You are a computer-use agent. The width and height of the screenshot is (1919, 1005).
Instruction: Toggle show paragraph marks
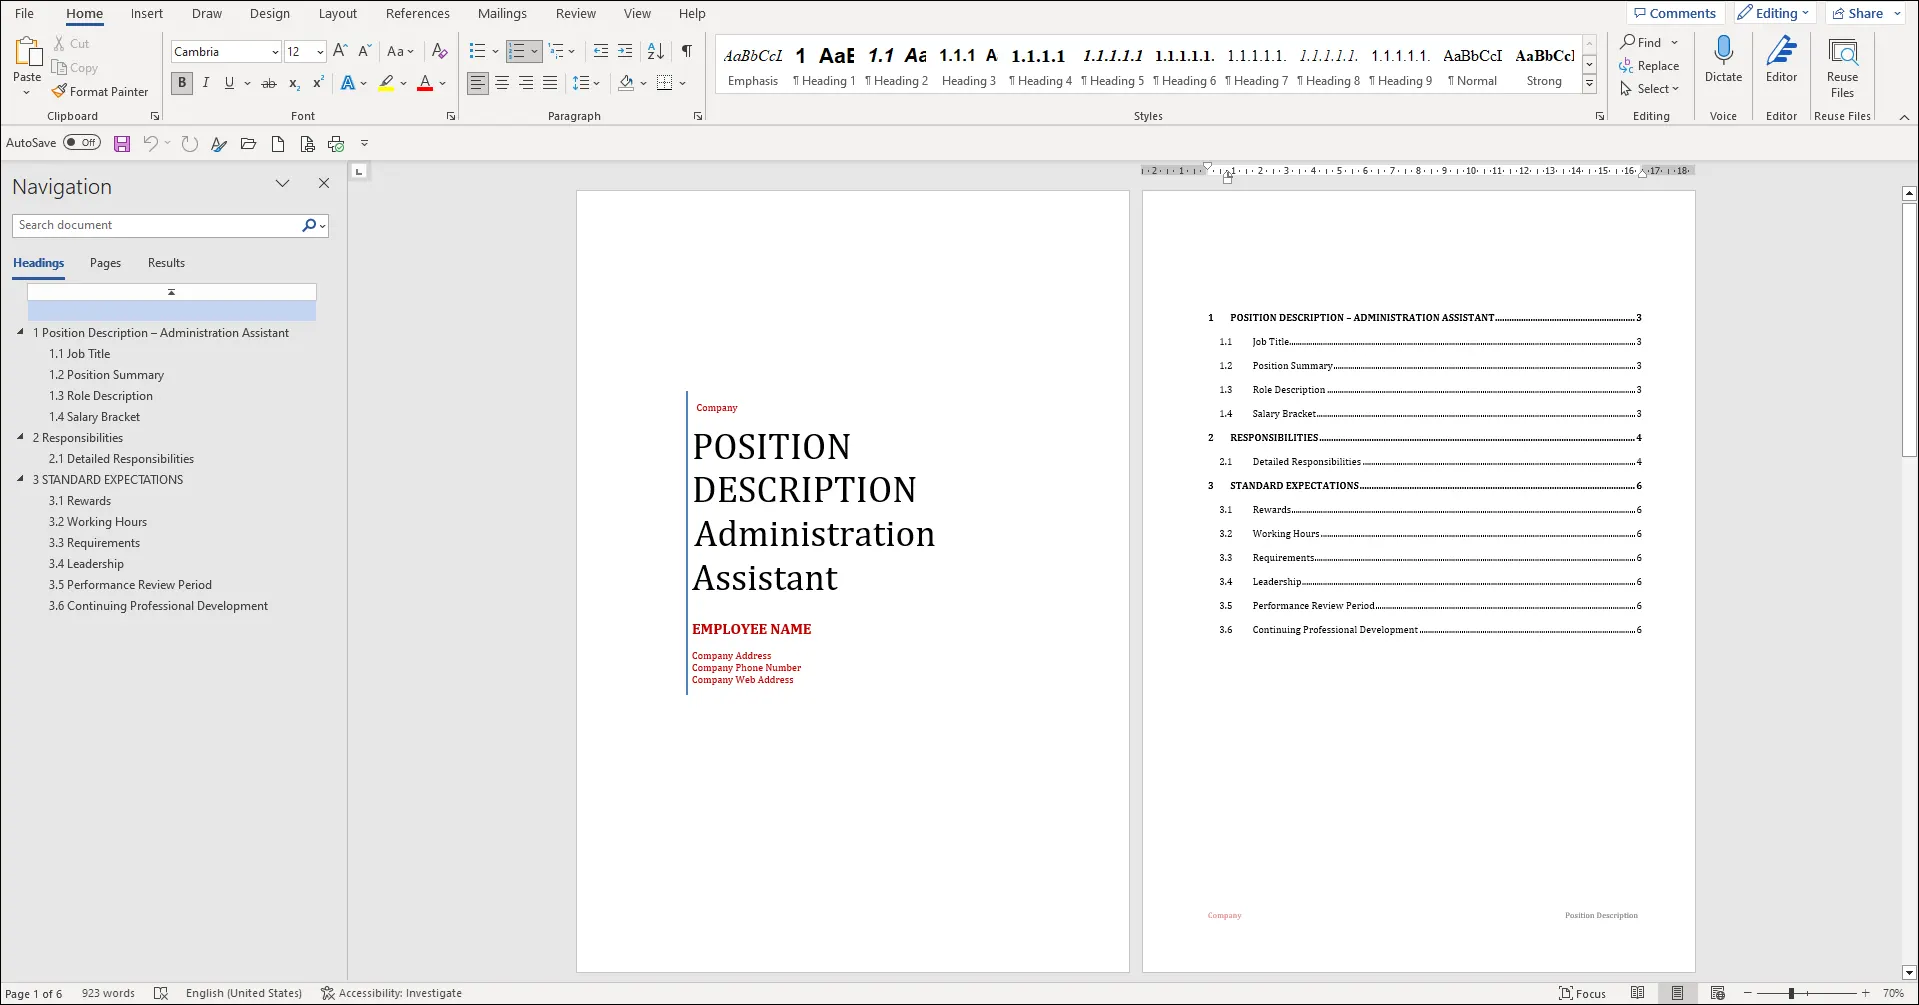point(687,51)
